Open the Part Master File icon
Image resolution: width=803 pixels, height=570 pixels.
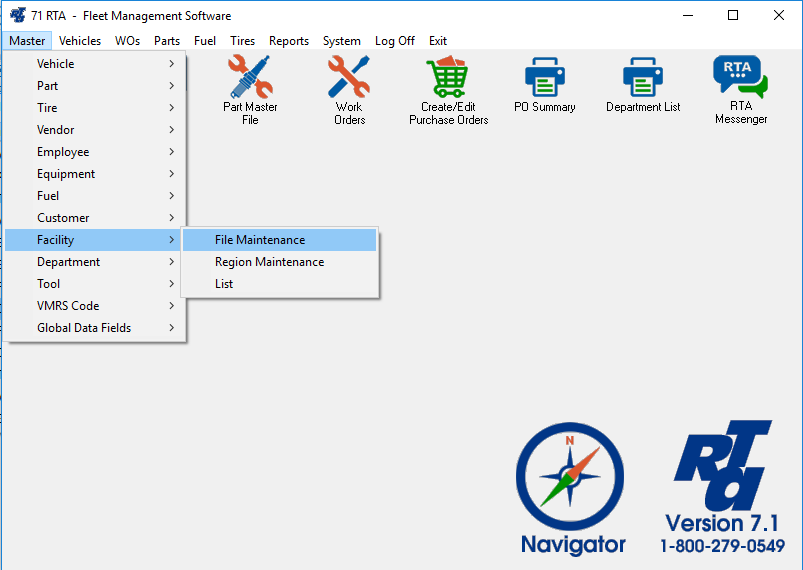pos(250,78)
